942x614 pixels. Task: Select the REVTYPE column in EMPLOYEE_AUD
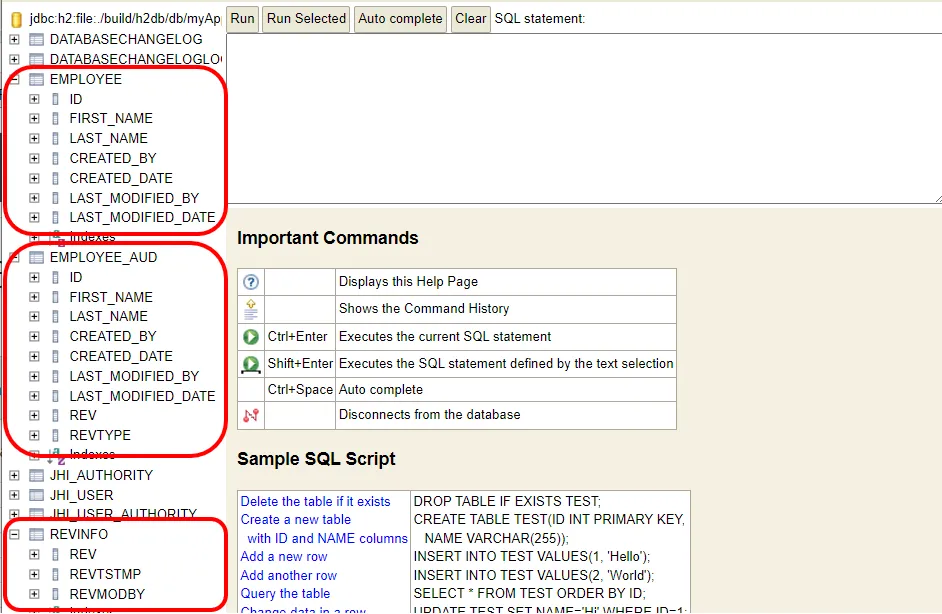click(100, 435)
